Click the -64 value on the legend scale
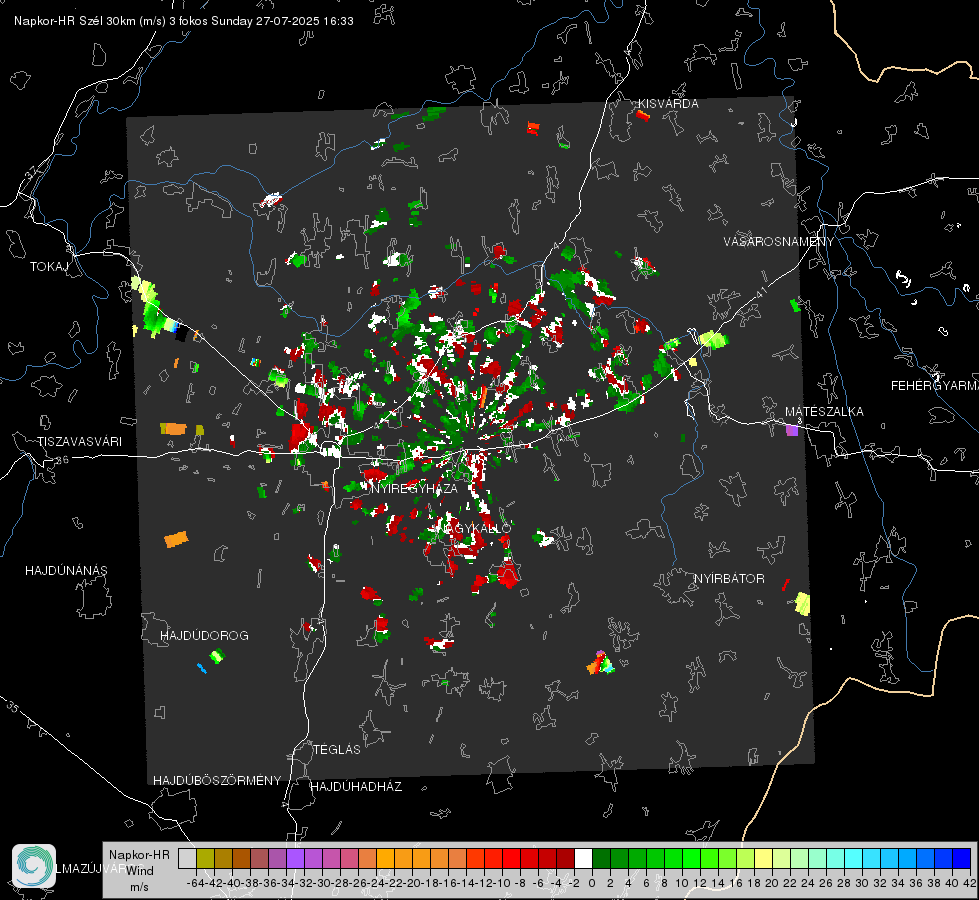The height and width of the screenshot is (900, 979). tap(195, 883)
